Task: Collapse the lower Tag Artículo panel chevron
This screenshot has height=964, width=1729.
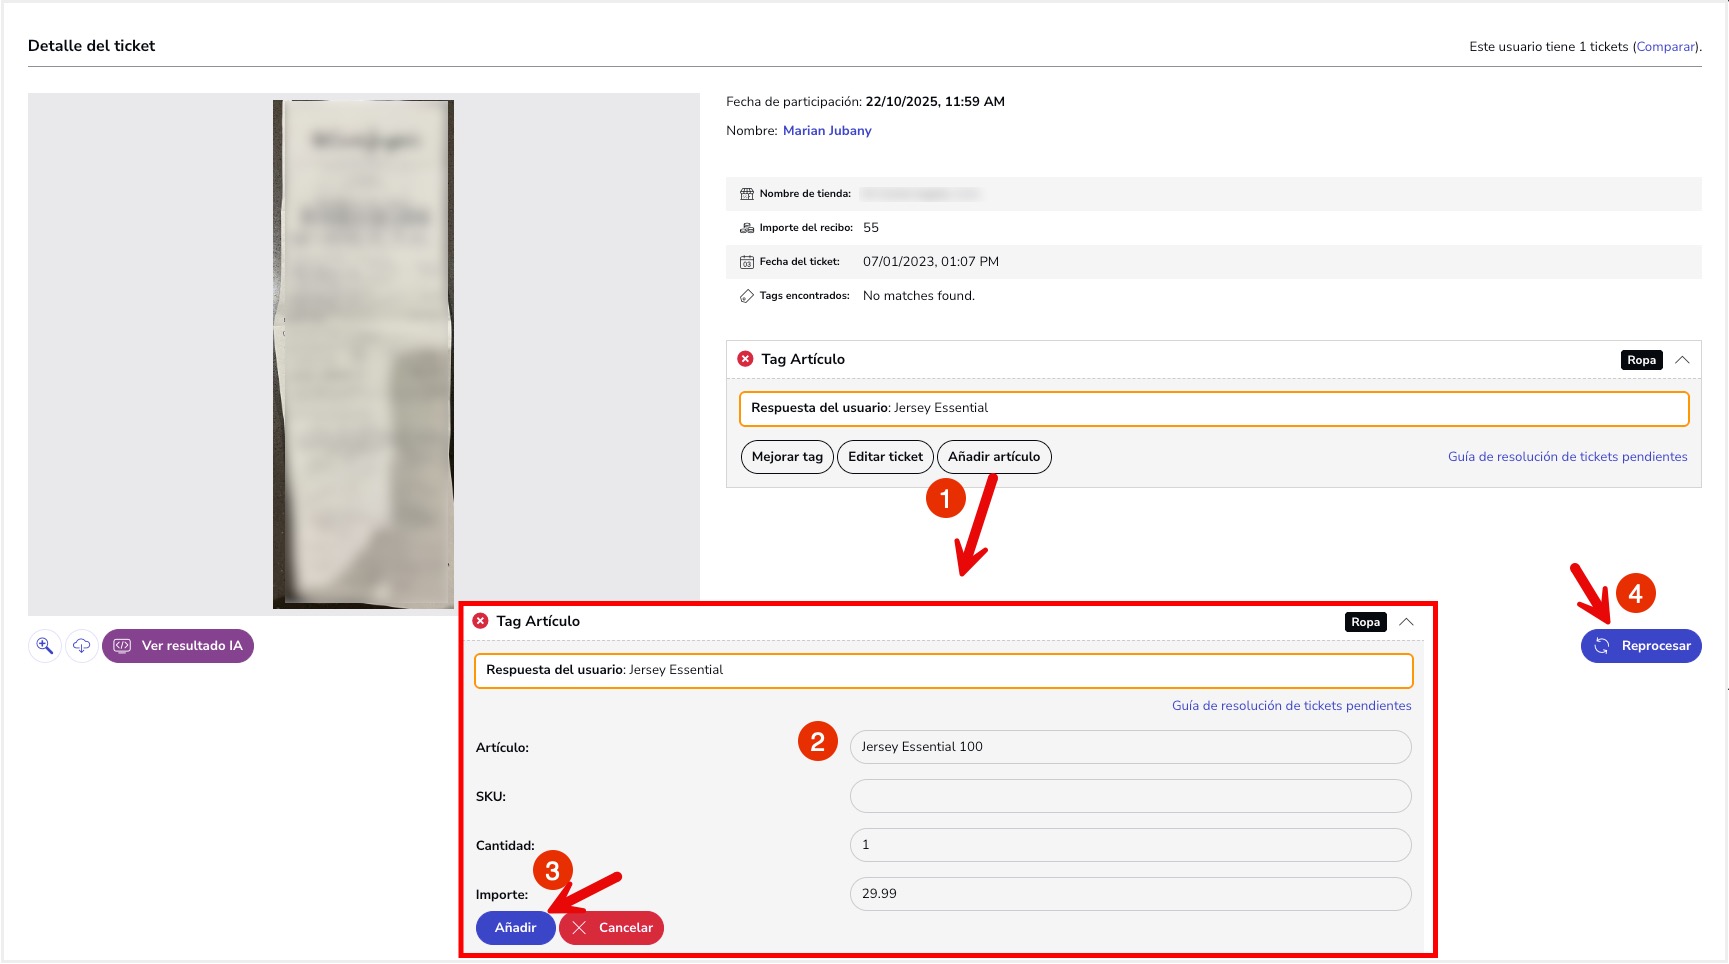Action: [1406, 622]
